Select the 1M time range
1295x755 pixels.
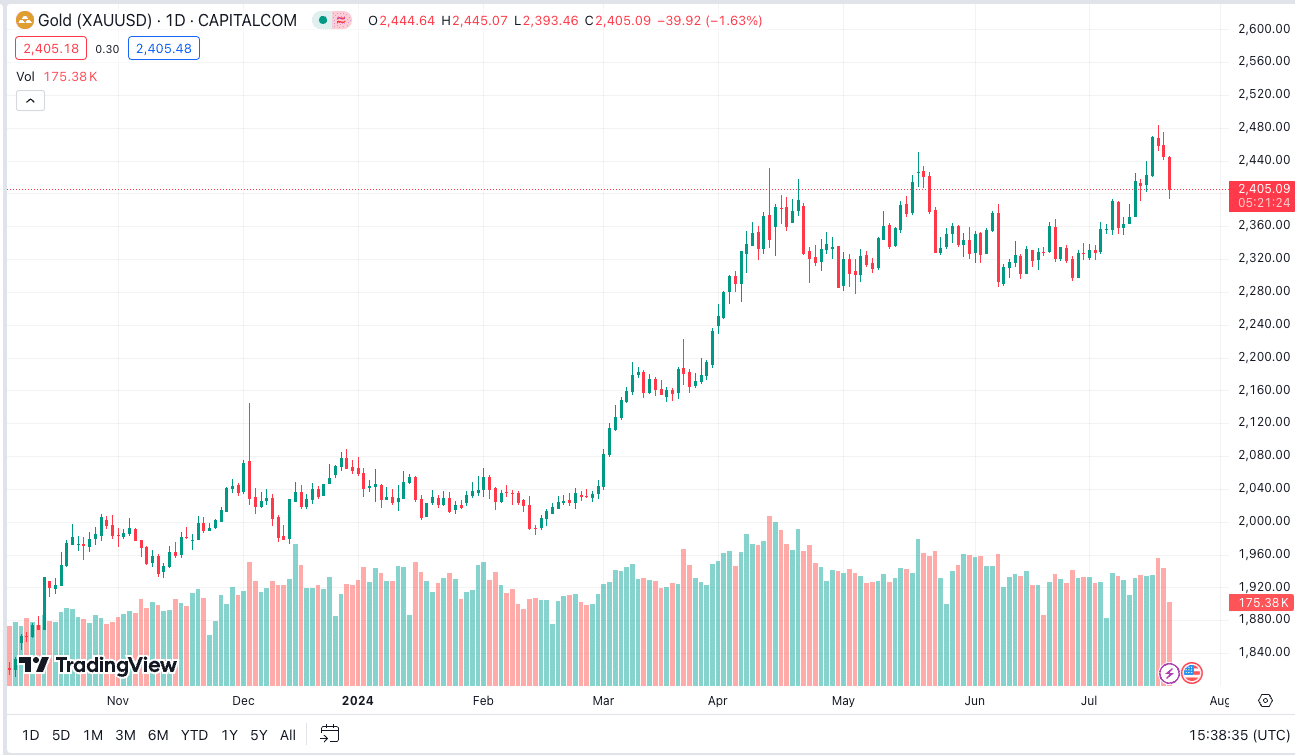(x=93, y=735)
